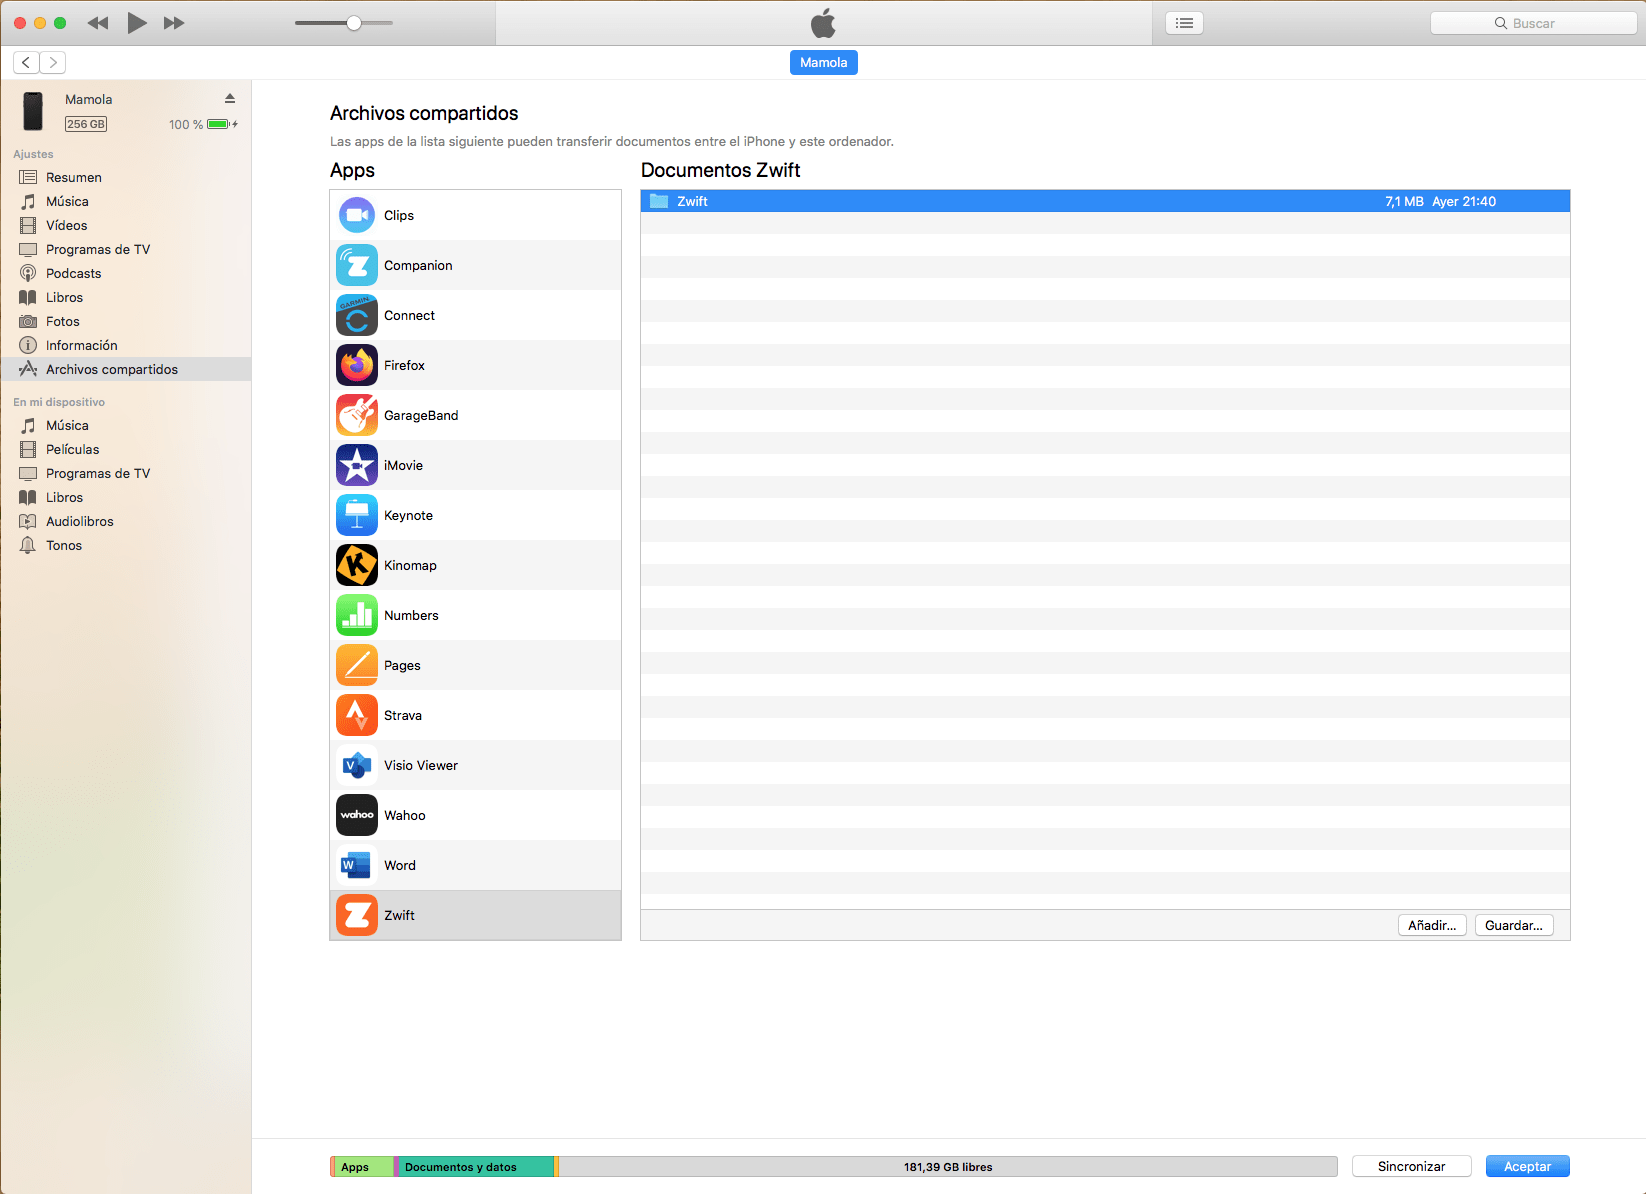Eject the Mamola iPhone
Image resolution: width=1646 pixels, height=1194 pixels.
230,98
